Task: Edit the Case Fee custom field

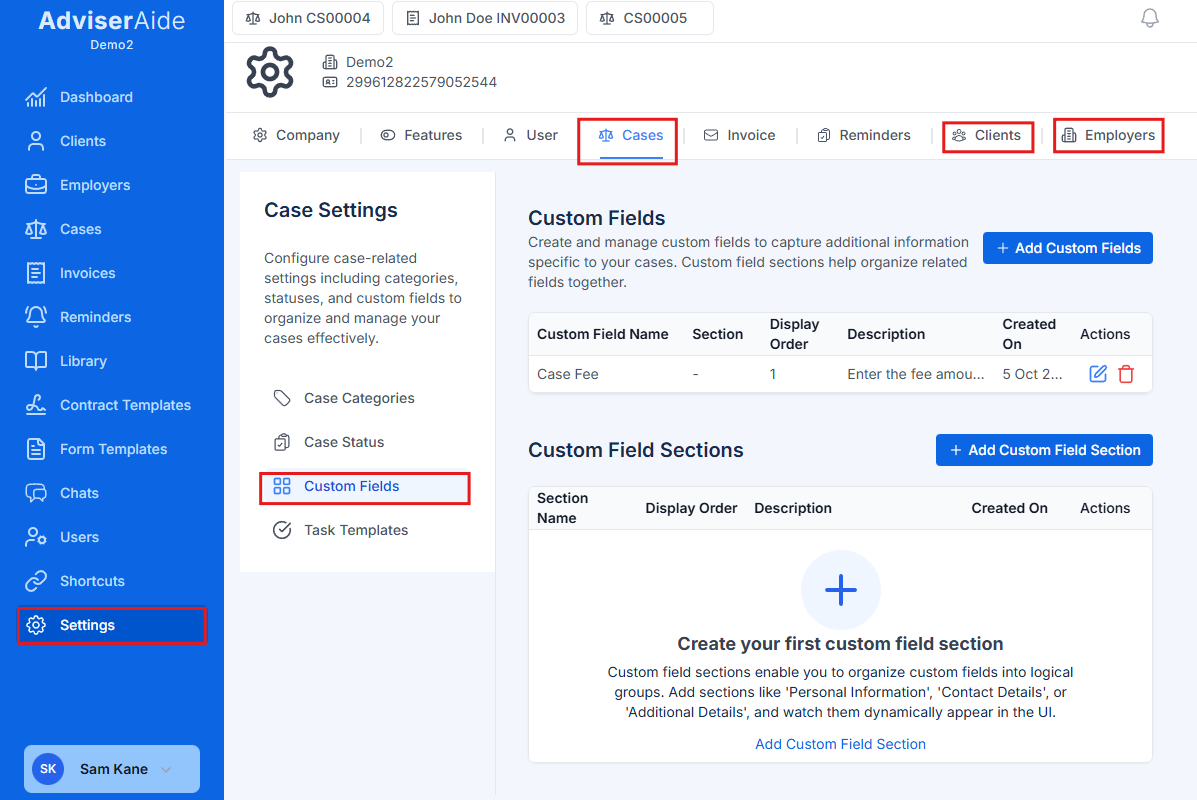Action: (x=1097, y=373)
